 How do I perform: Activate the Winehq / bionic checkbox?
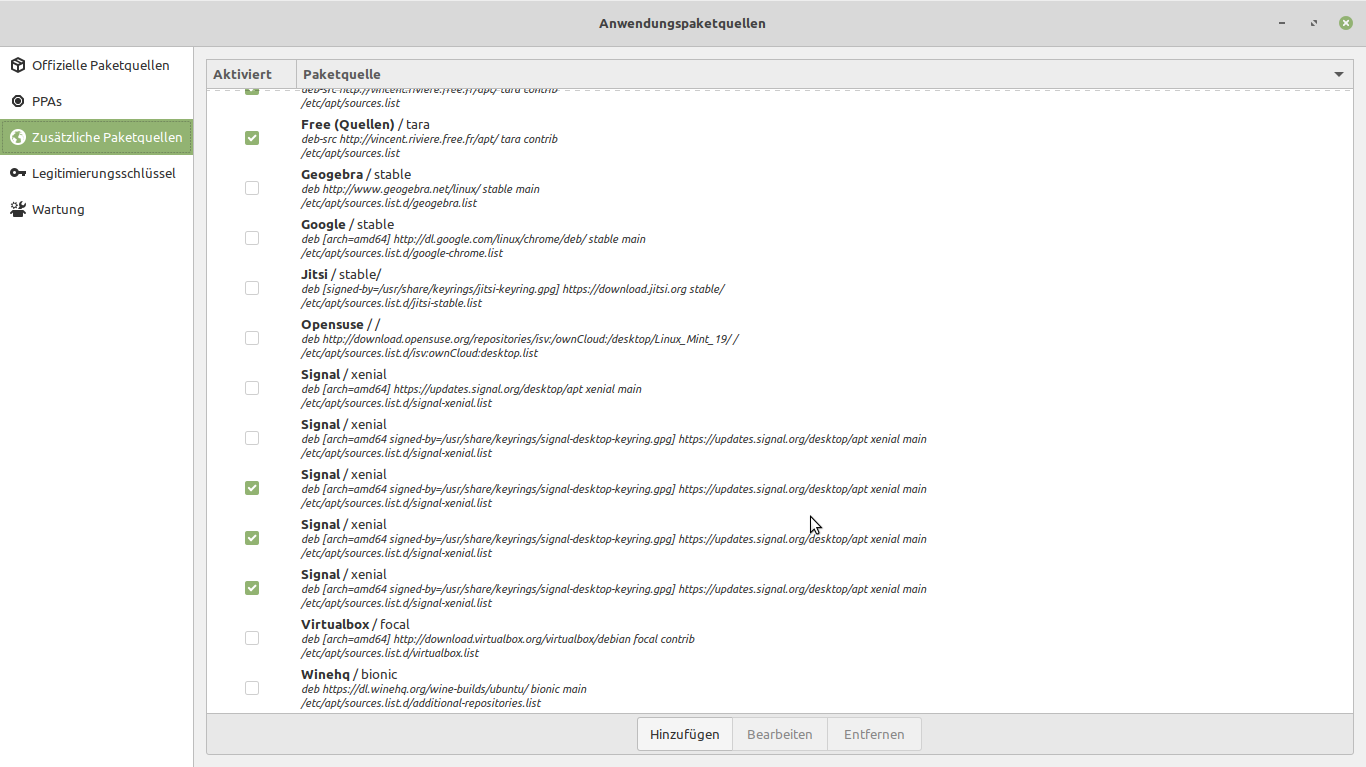252,688
